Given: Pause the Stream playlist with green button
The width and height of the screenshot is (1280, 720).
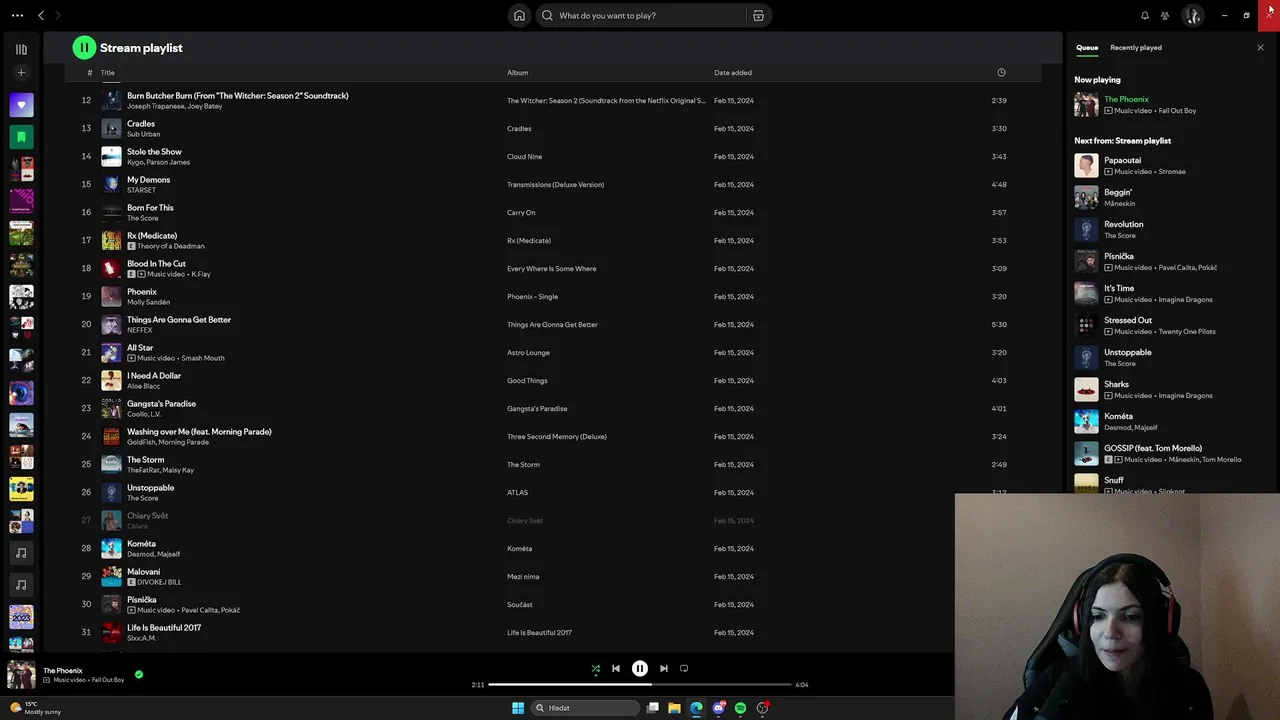Looking at the screenshot, I should tap(84, 47).
